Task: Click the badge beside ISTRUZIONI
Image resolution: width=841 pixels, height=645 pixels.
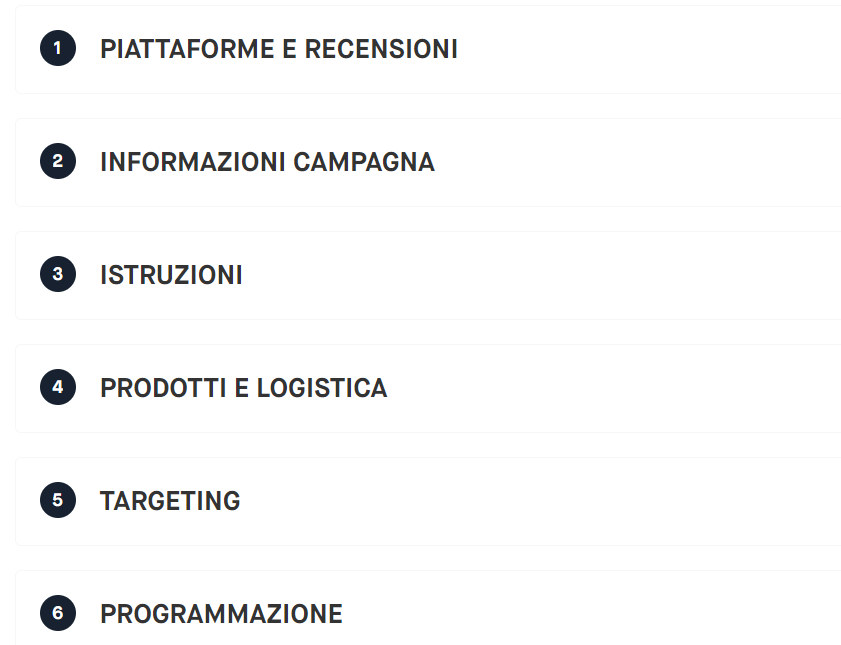Action: tap(57, 274)
